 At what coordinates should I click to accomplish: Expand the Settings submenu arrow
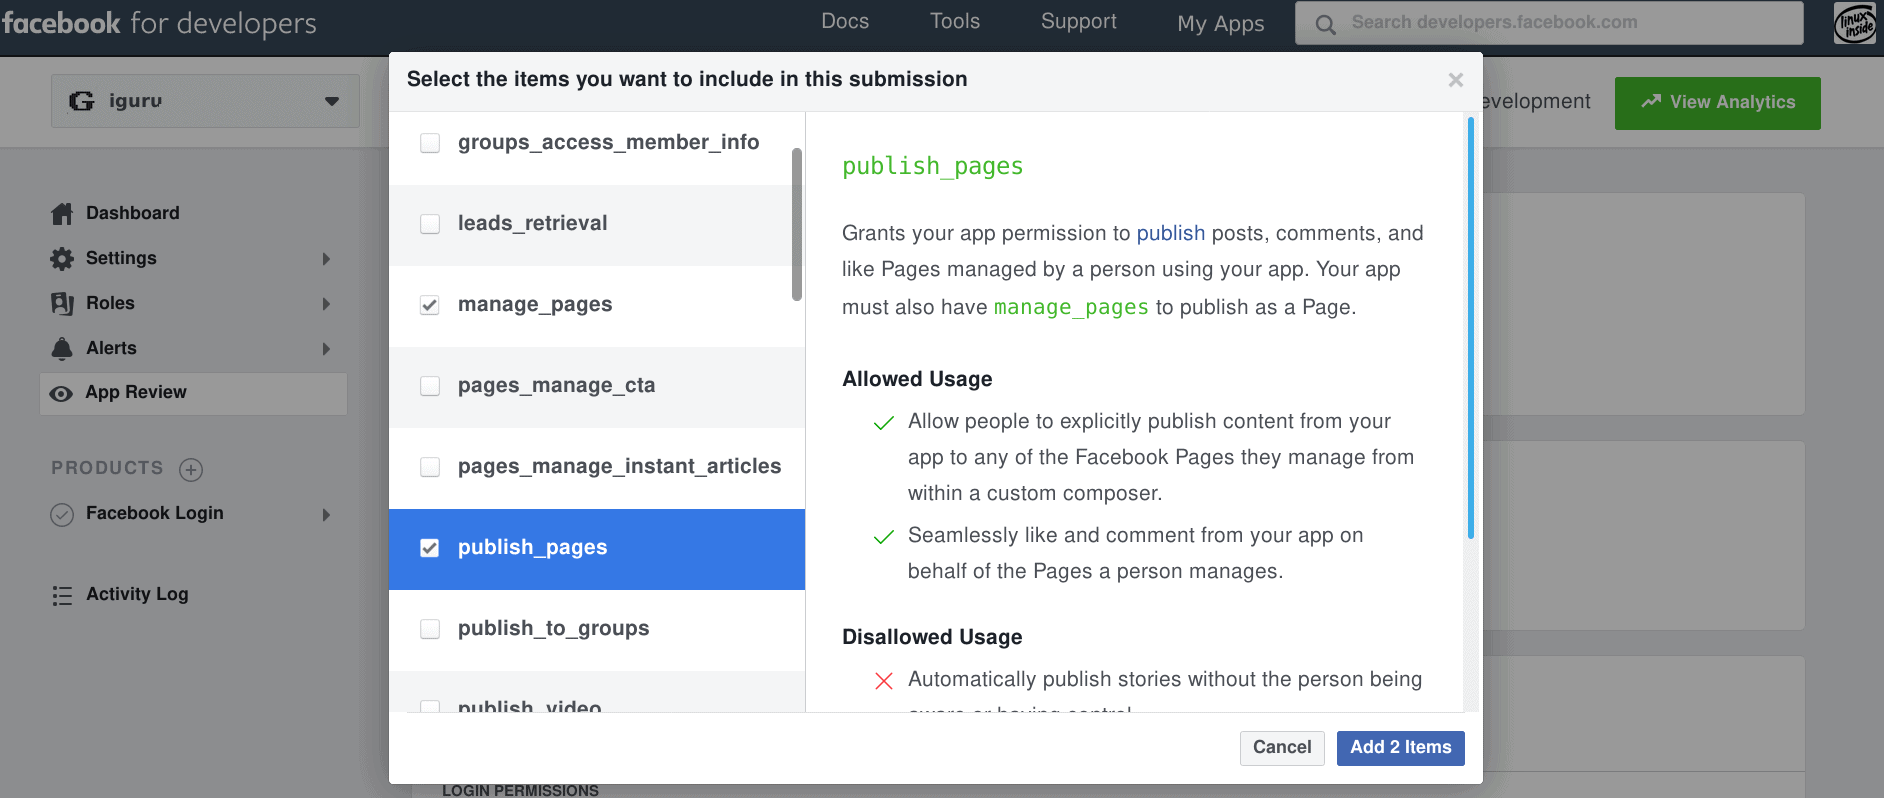click(326, 259)
